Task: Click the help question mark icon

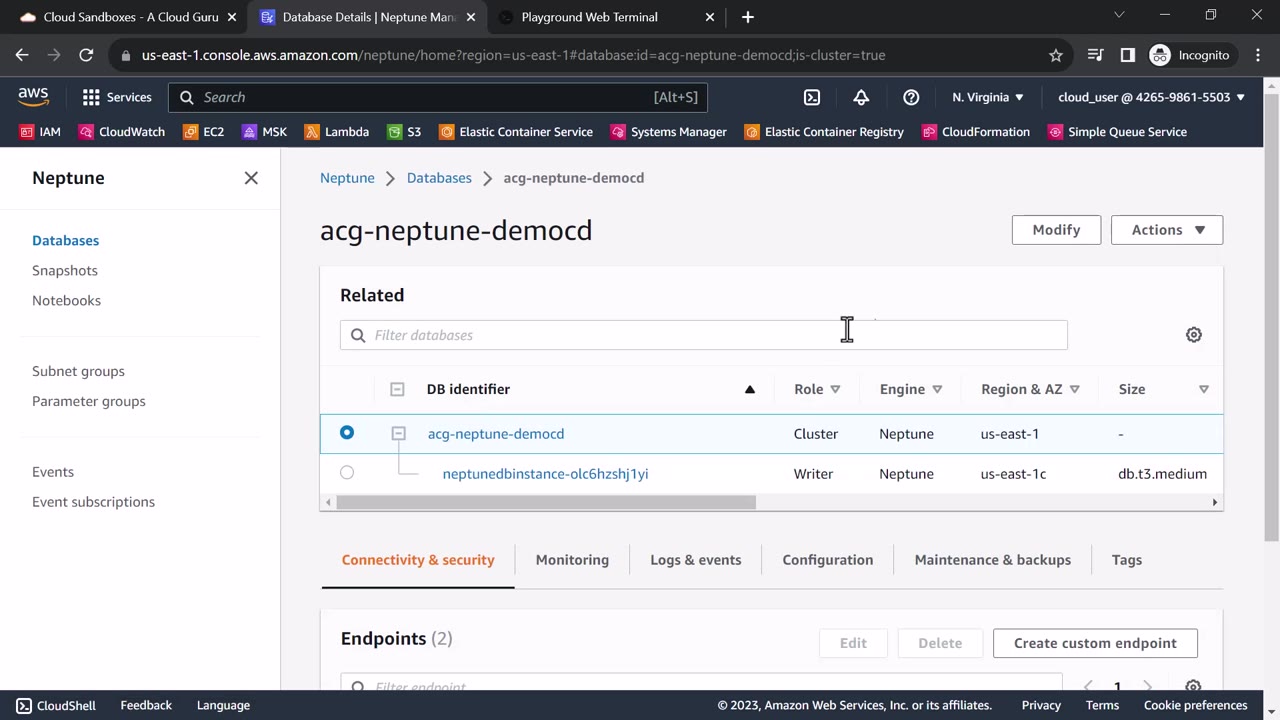Action: pos(911,97)
